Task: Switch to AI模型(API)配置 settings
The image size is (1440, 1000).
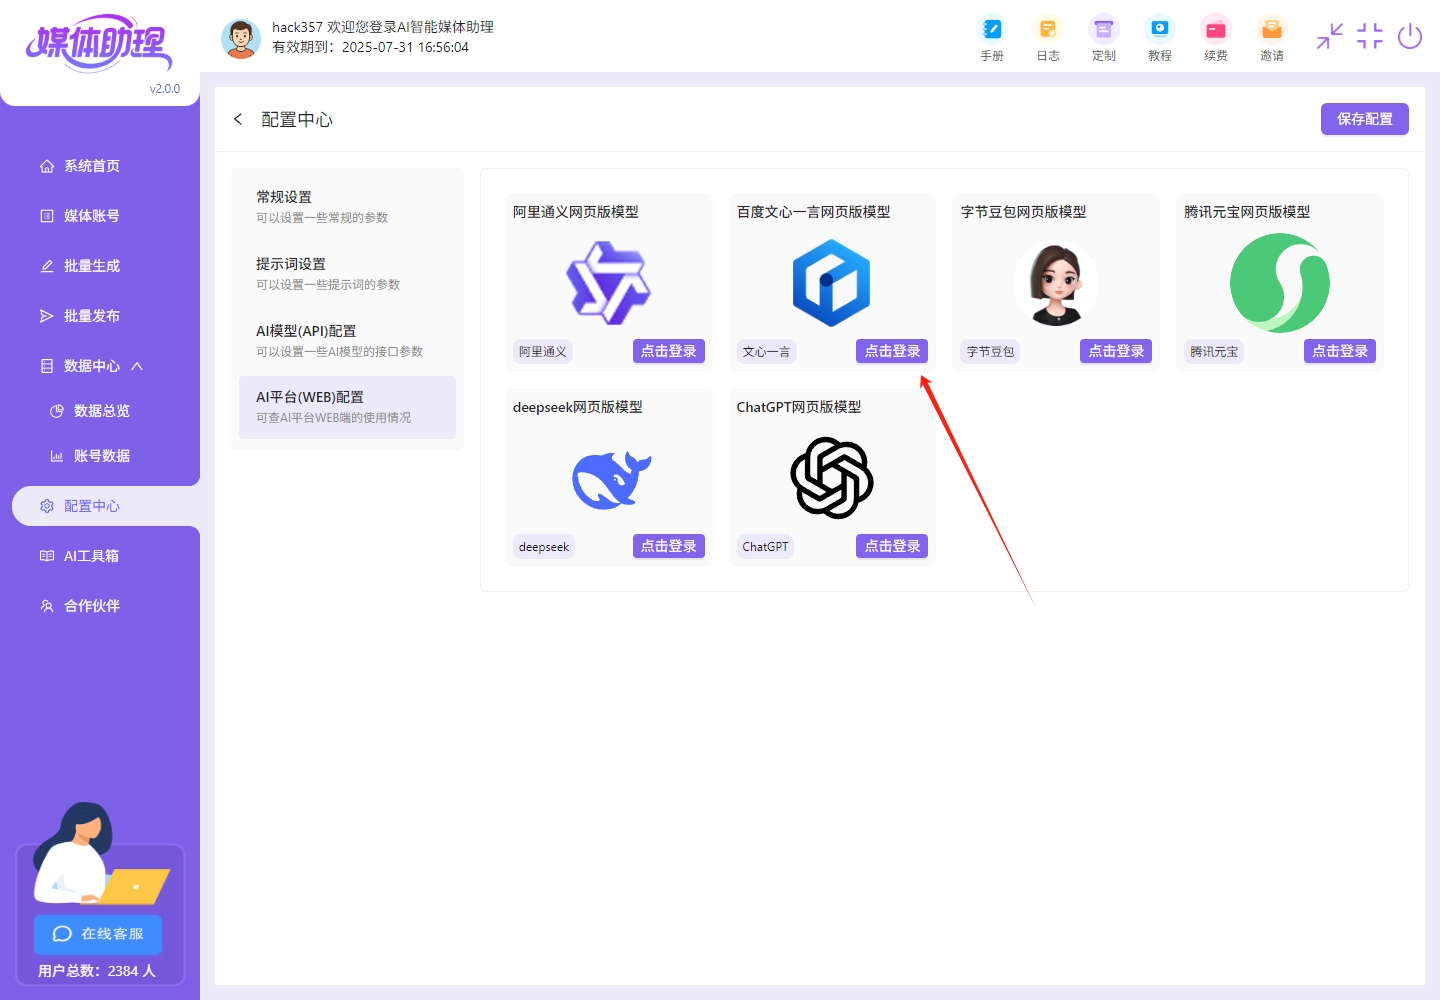Action: coord(305,330)
